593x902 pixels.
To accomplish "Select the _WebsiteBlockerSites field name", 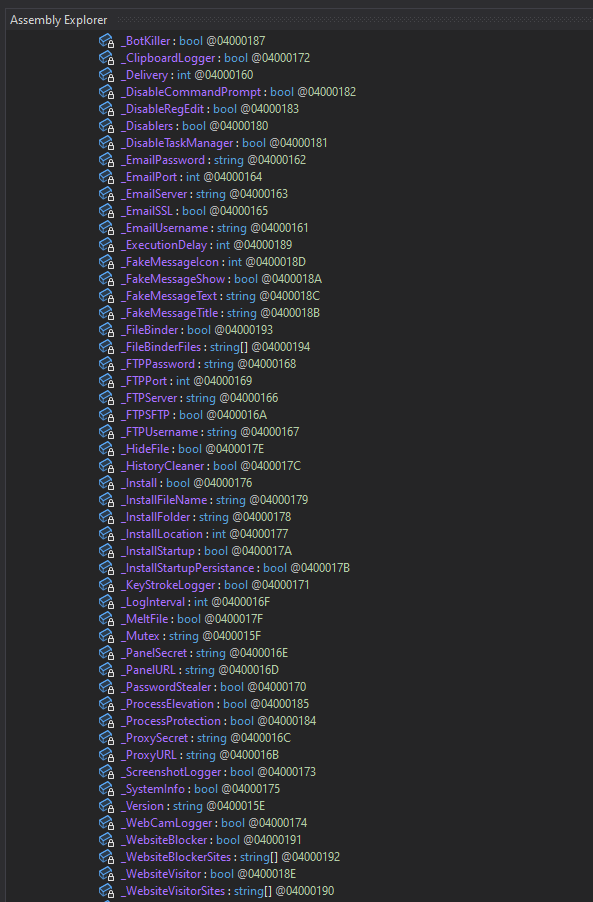I will (x=176, y=857).
